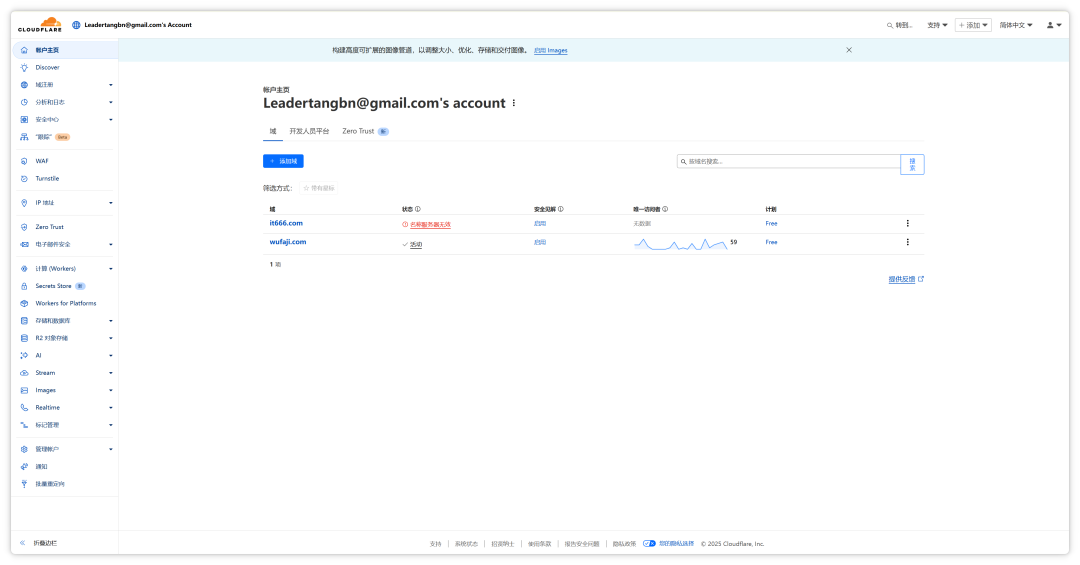Click 启用 security insights for it666.com

click(540, 223)
